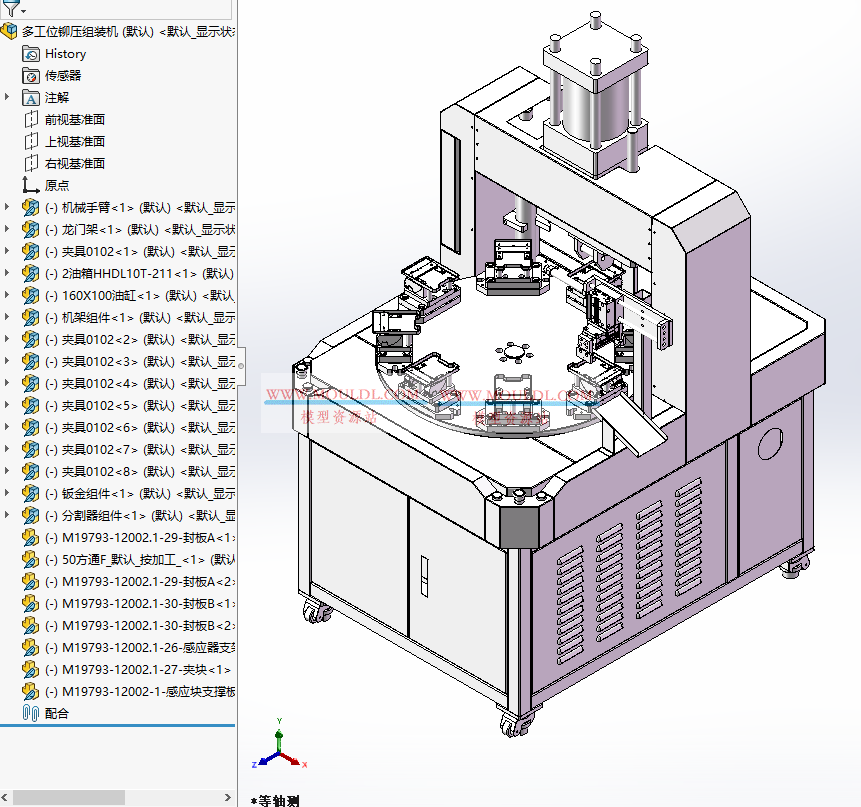Expand 钣金组件<1> in the feature tree
This screenshot has width=861, height=807.
(x=7, y=494)
